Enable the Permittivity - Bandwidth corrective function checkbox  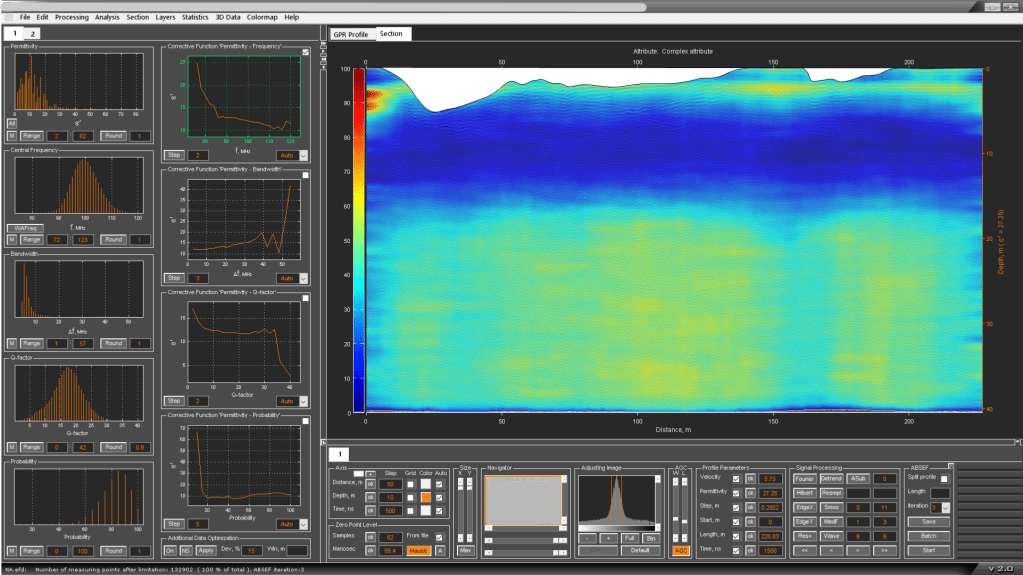306,175
